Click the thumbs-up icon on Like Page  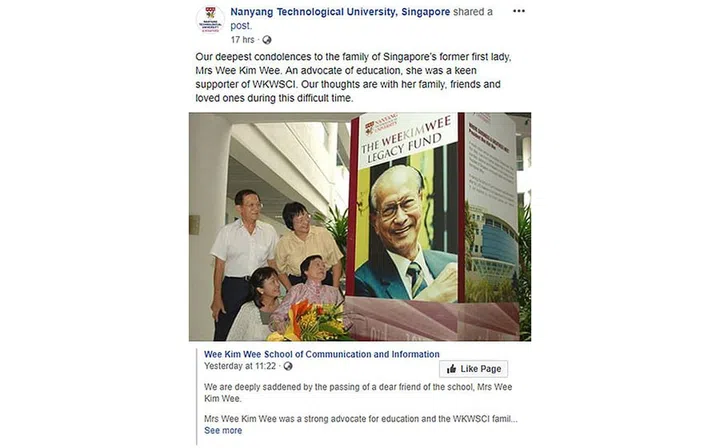coord(452,369)
